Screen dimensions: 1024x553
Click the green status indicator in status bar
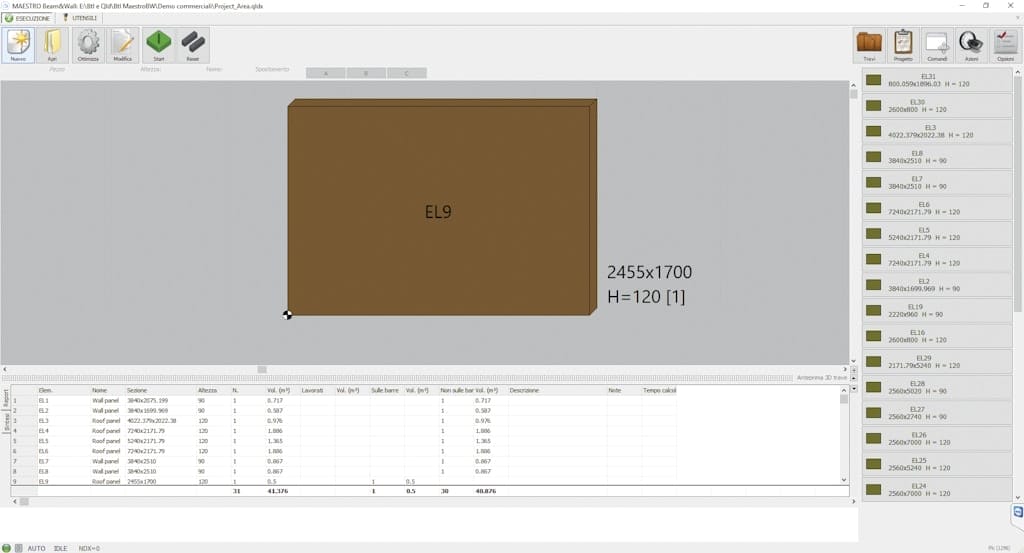tap(6, 548)
